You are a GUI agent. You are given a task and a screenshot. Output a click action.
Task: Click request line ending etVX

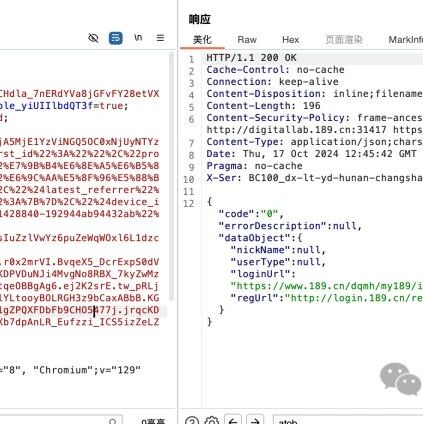coord(79,94)
